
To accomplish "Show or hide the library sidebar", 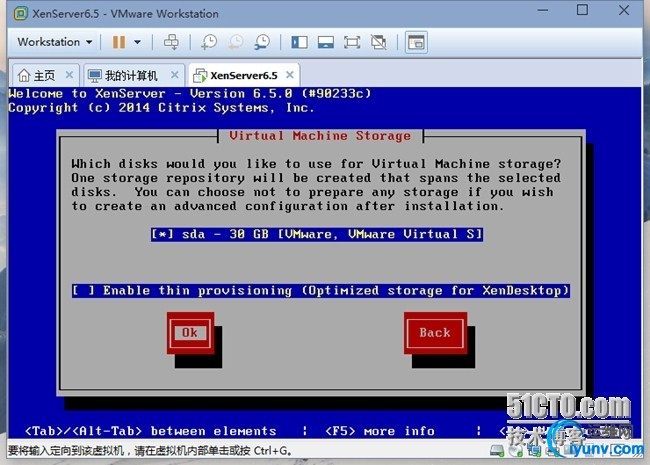I will click(299, 42).
